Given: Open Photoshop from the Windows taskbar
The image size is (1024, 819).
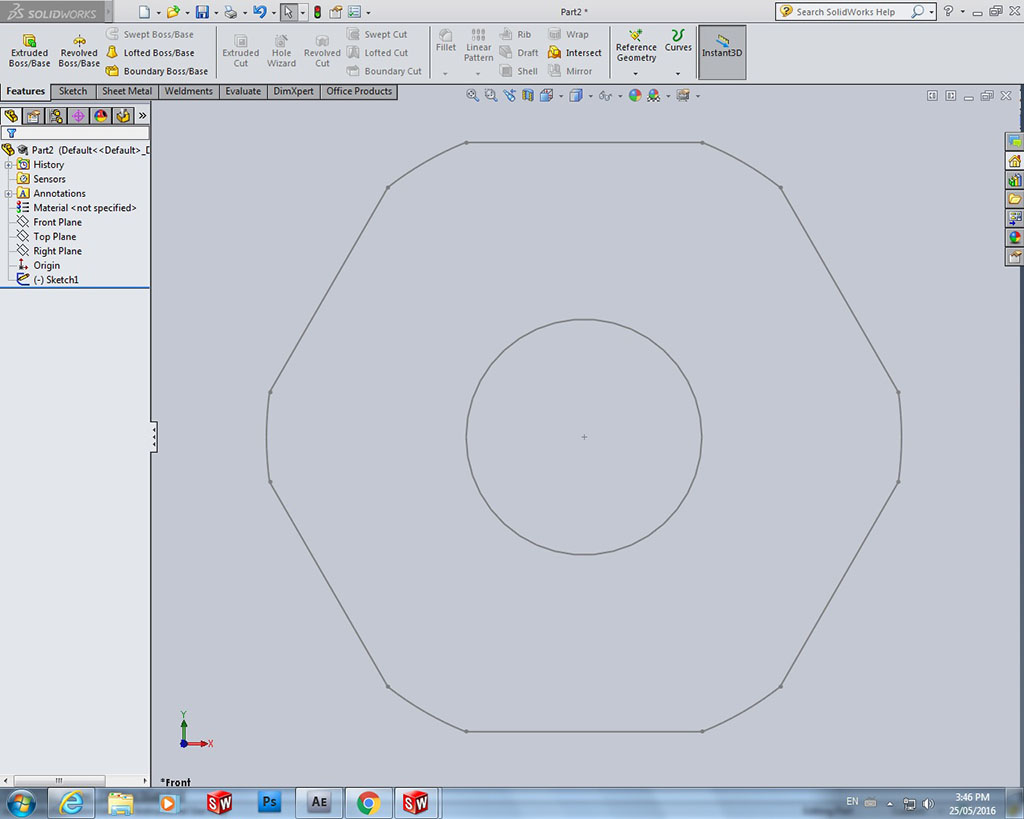Looking at the screenshot, I should 269,802.
